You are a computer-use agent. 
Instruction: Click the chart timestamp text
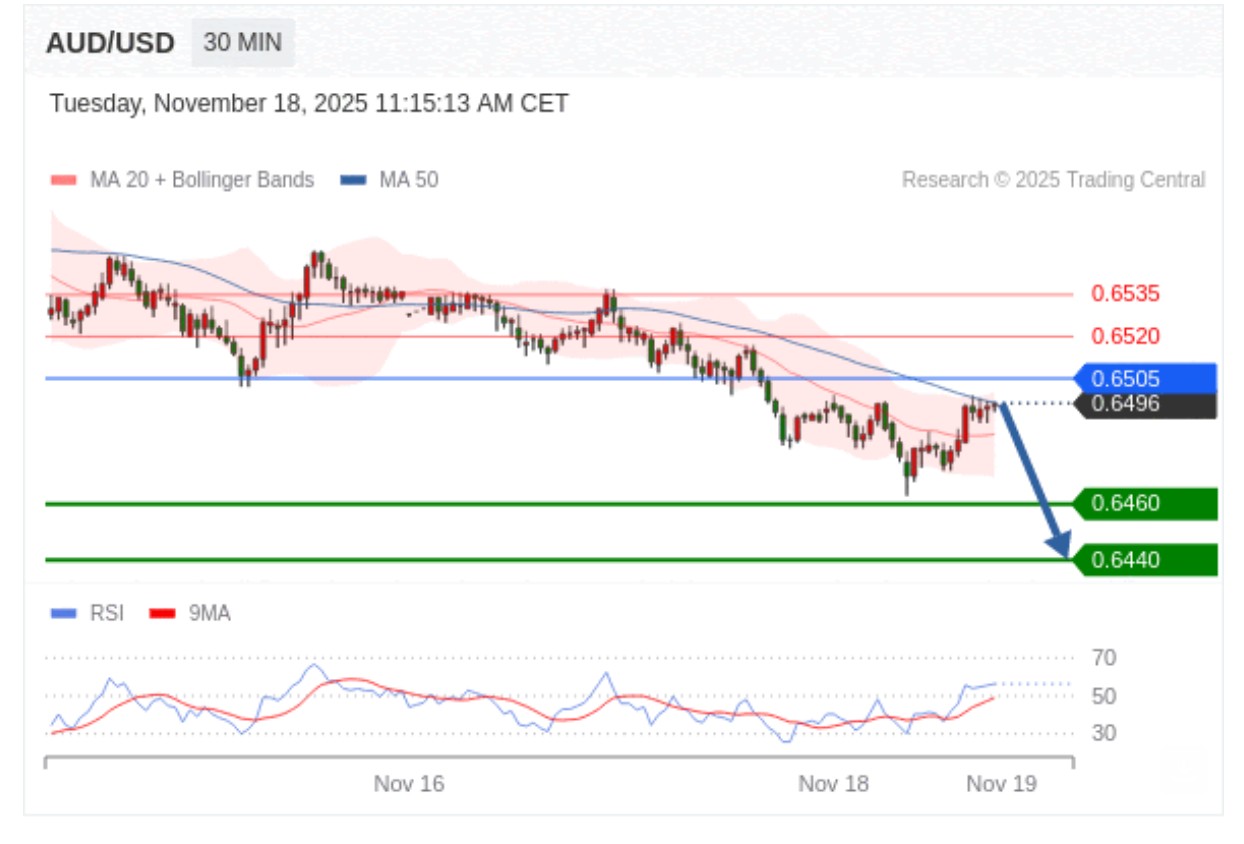[x=309, y=104]
